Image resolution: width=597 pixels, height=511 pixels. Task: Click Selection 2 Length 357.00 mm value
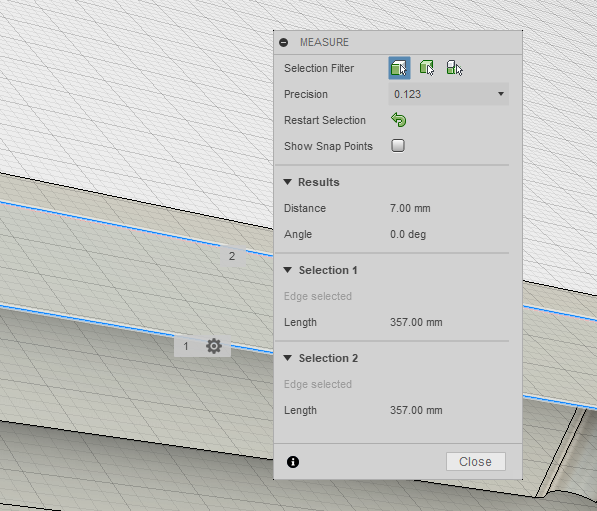tap(416, 410)
